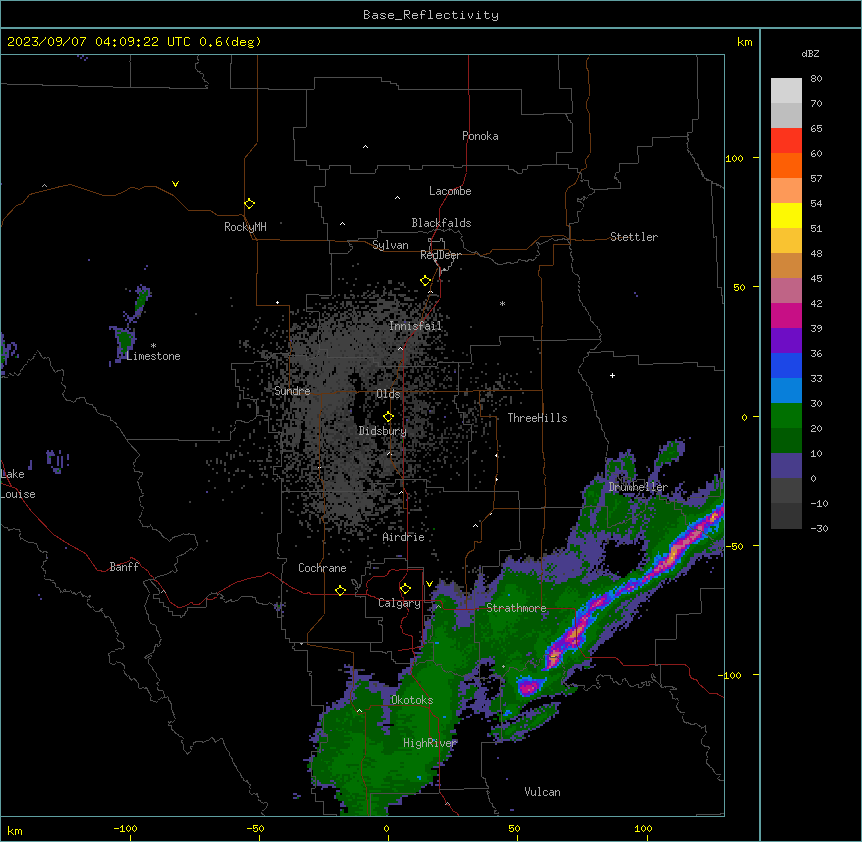The width and height of the screenshot is (862, 842).
Task: Click the dBZ legend heading
Action: (810, 53)
